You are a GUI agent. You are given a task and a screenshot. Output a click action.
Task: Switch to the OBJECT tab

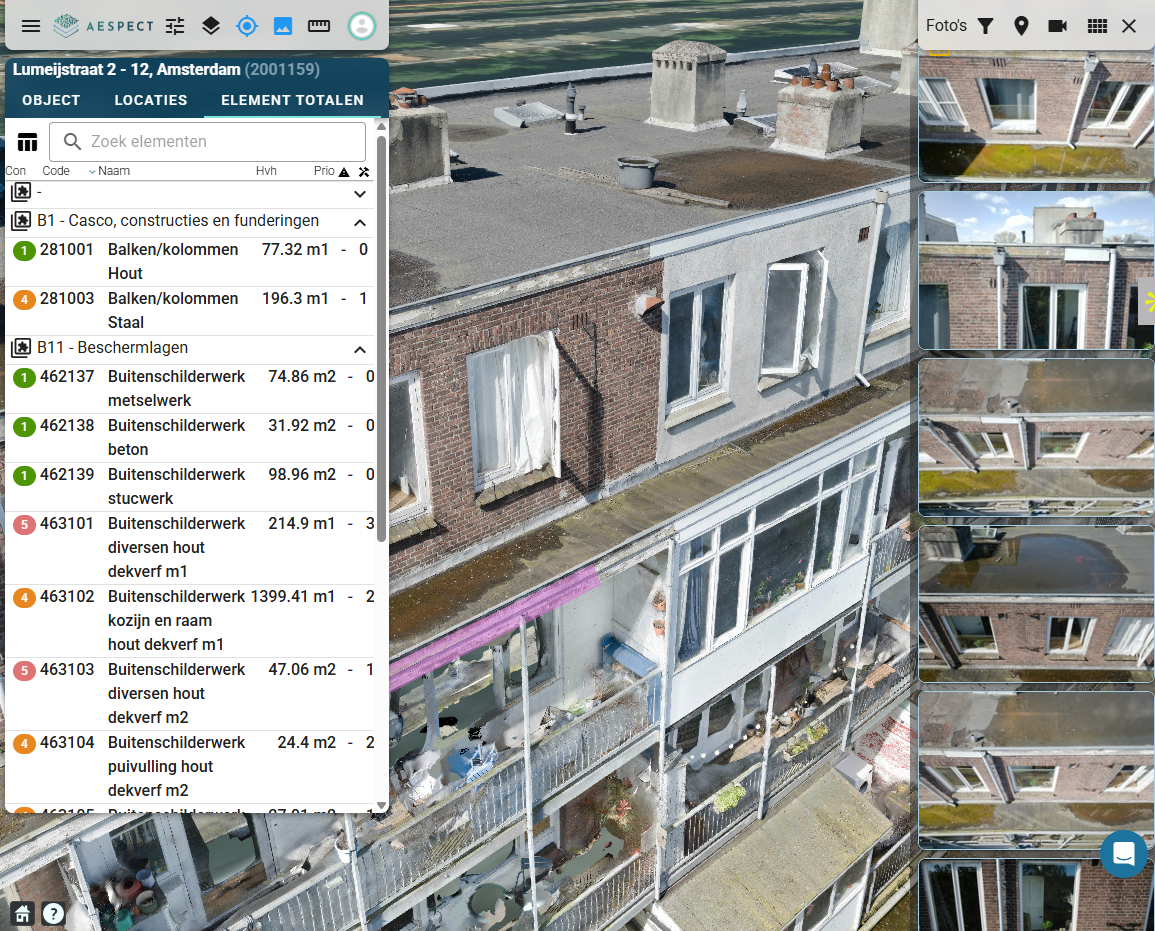tap(51, 100)
